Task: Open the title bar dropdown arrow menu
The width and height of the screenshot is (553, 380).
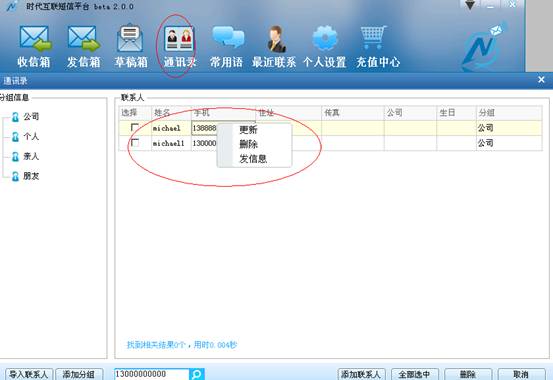Action: (470, 5)
